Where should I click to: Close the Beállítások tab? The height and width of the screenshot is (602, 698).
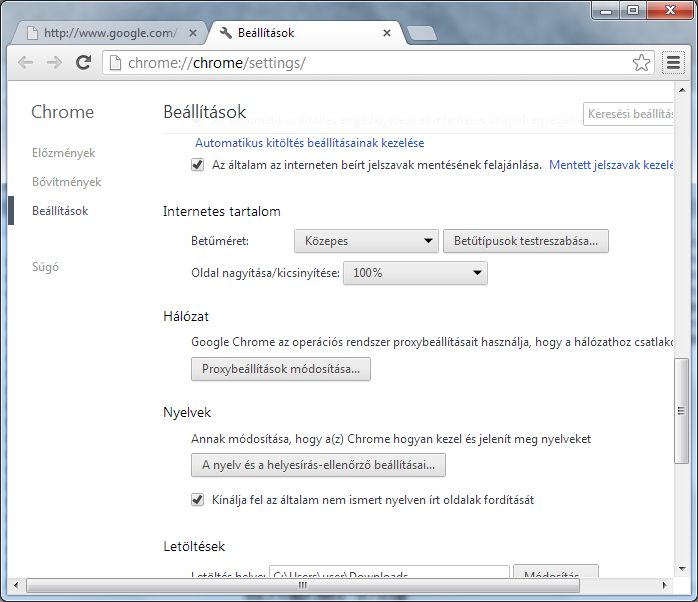387,33
